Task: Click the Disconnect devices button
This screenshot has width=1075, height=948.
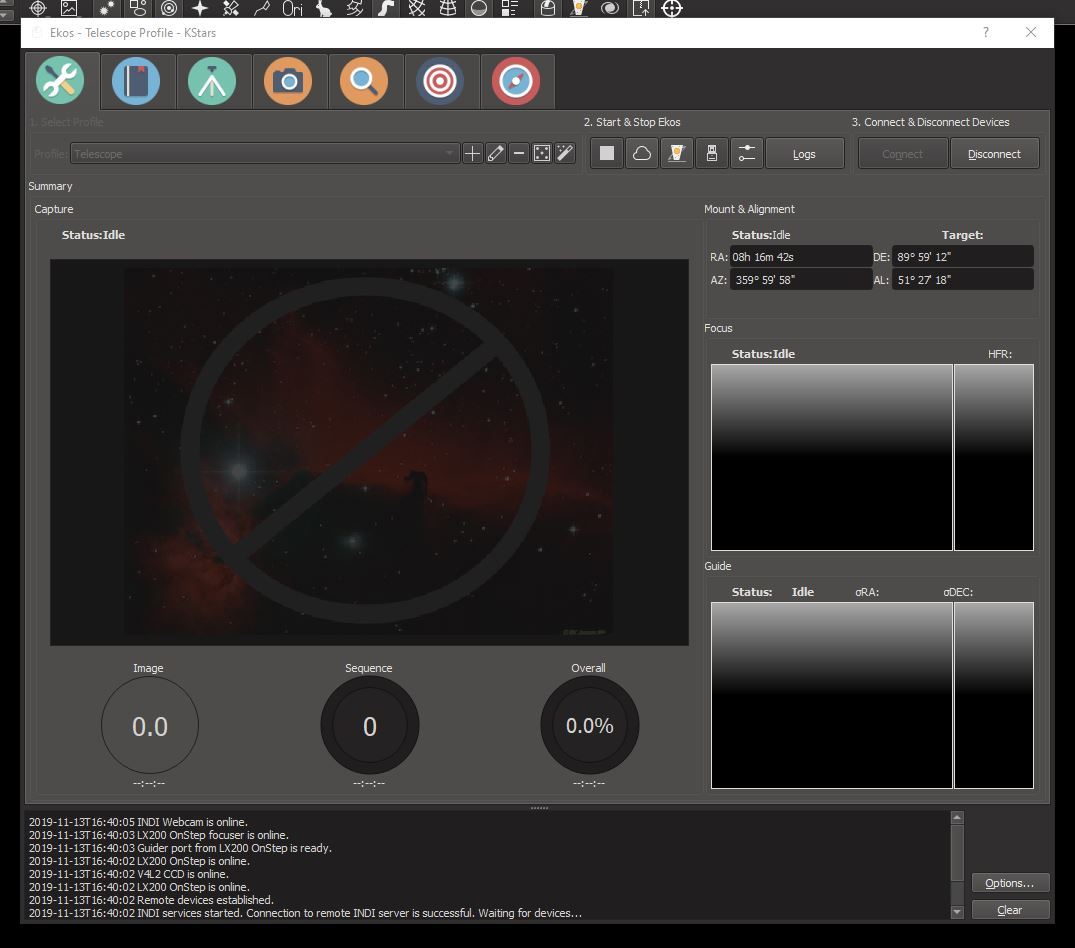Action: [994, 154]
